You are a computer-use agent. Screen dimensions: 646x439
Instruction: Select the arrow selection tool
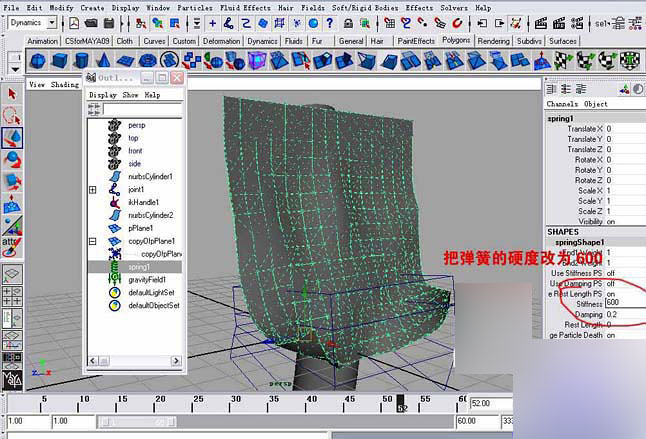tap(12, 93)
